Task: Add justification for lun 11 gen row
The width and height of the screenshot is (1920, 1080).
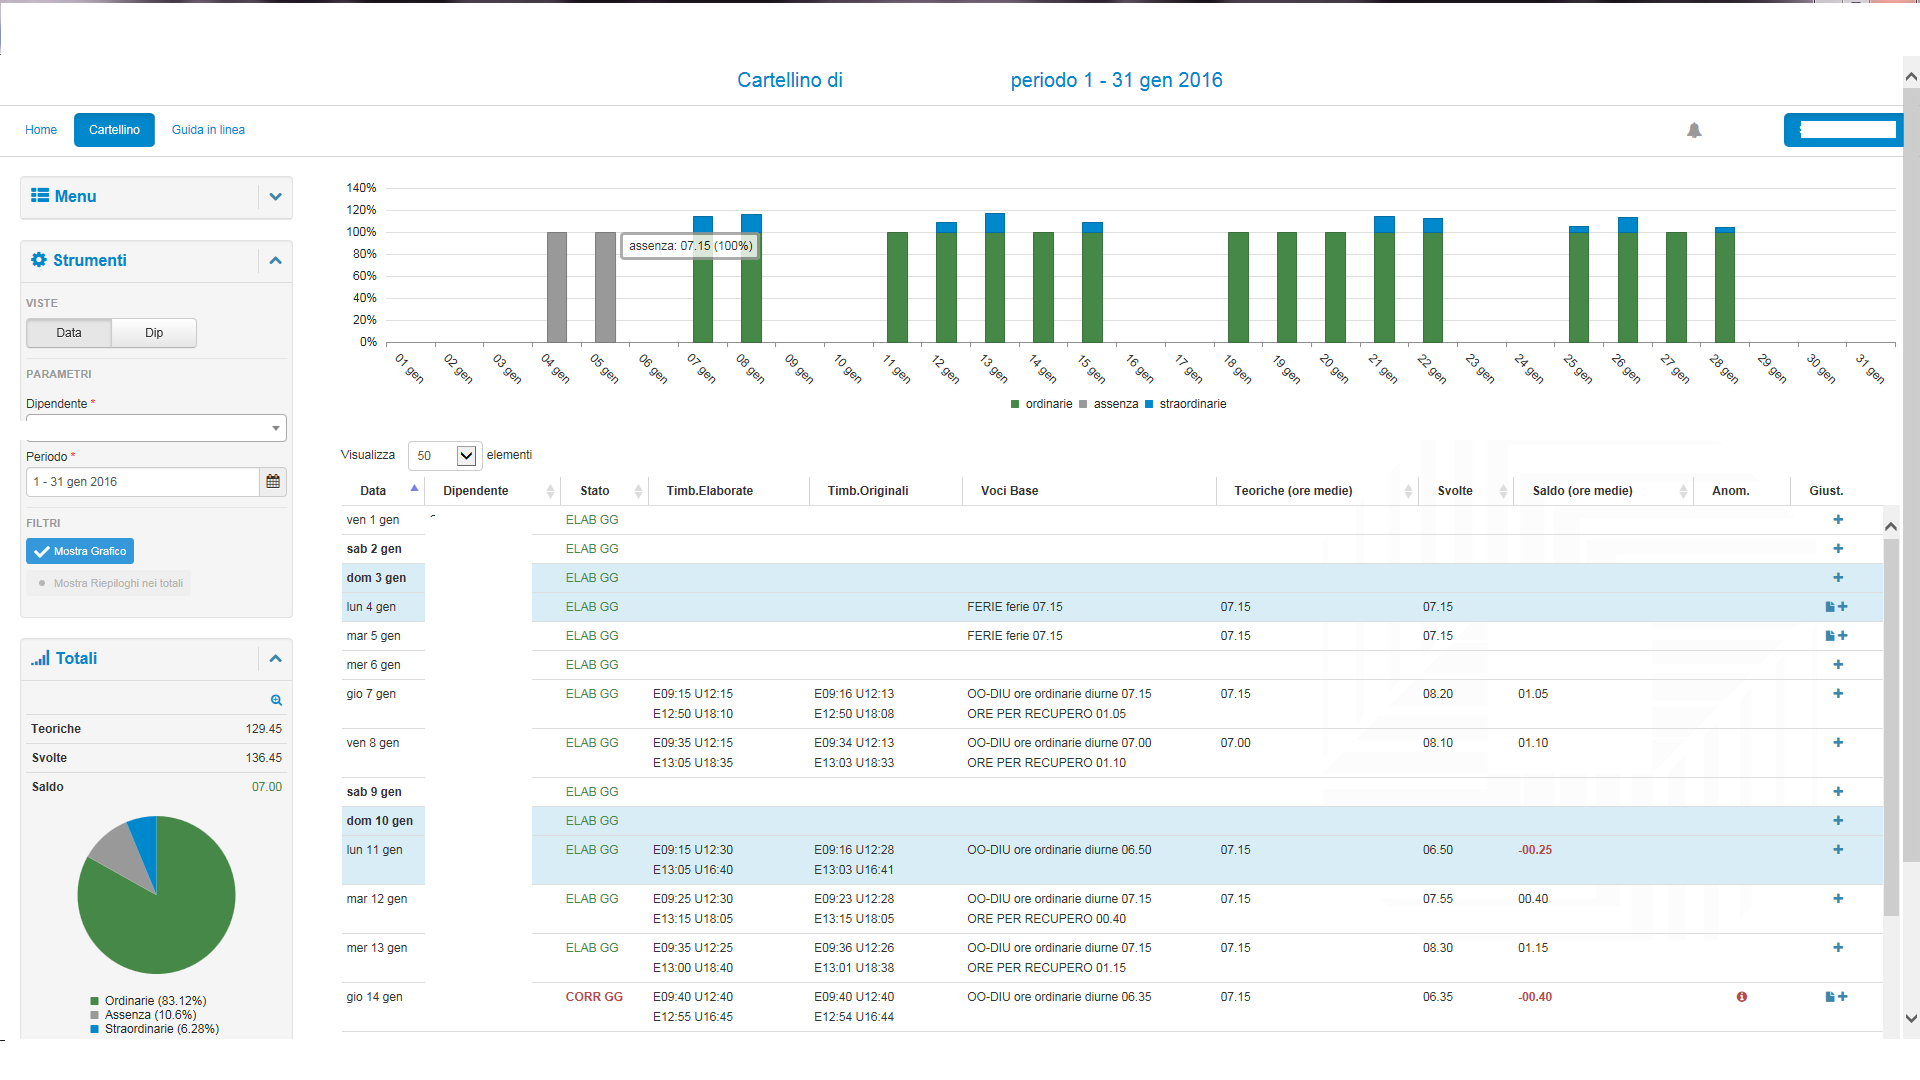Action: point(1838,850)
